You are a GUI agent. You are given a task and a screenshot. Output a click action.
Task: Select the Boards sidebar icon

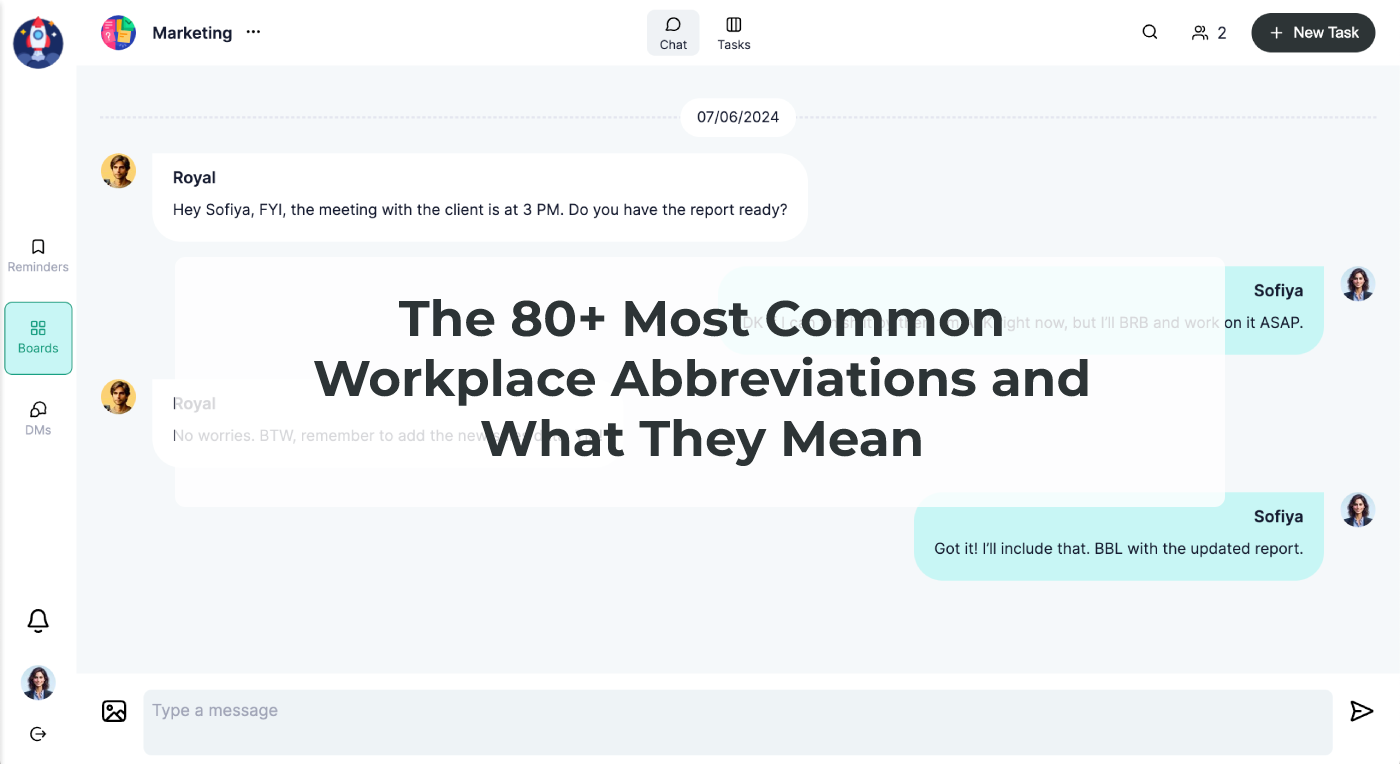(38, 337)
